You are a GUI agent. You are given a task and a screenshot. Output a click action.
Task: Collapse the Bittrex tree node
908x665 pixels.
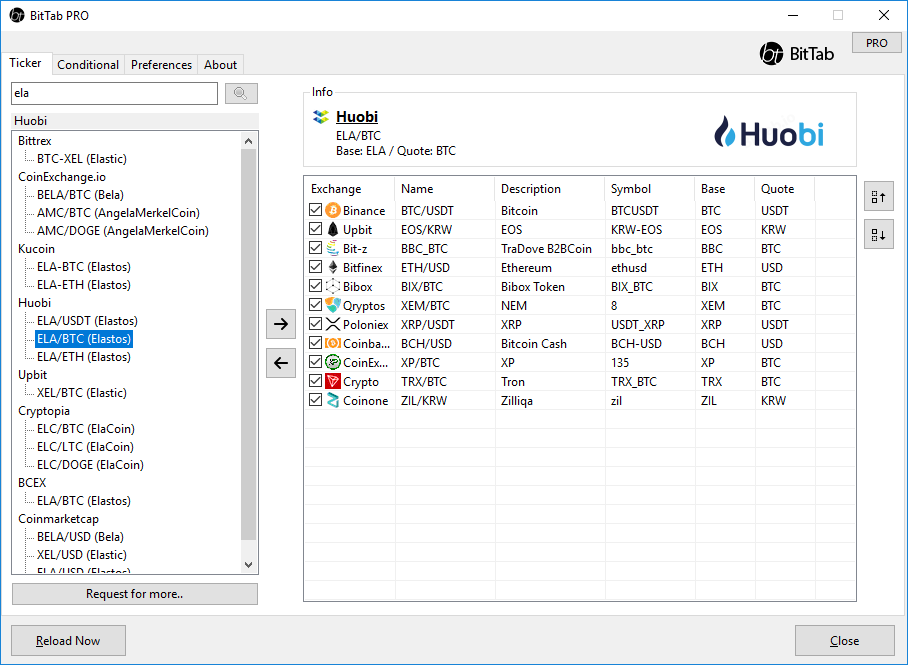point(35,141)
